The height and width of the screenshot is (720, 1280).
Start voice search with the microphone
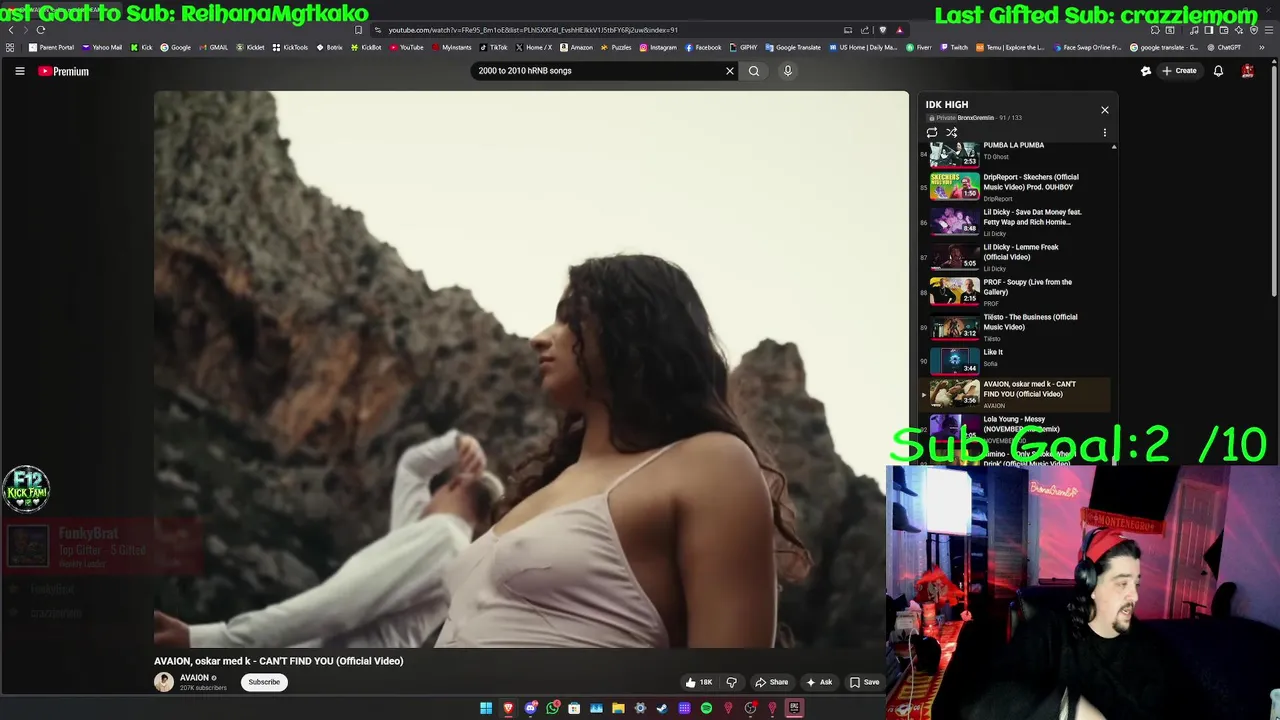788,71
